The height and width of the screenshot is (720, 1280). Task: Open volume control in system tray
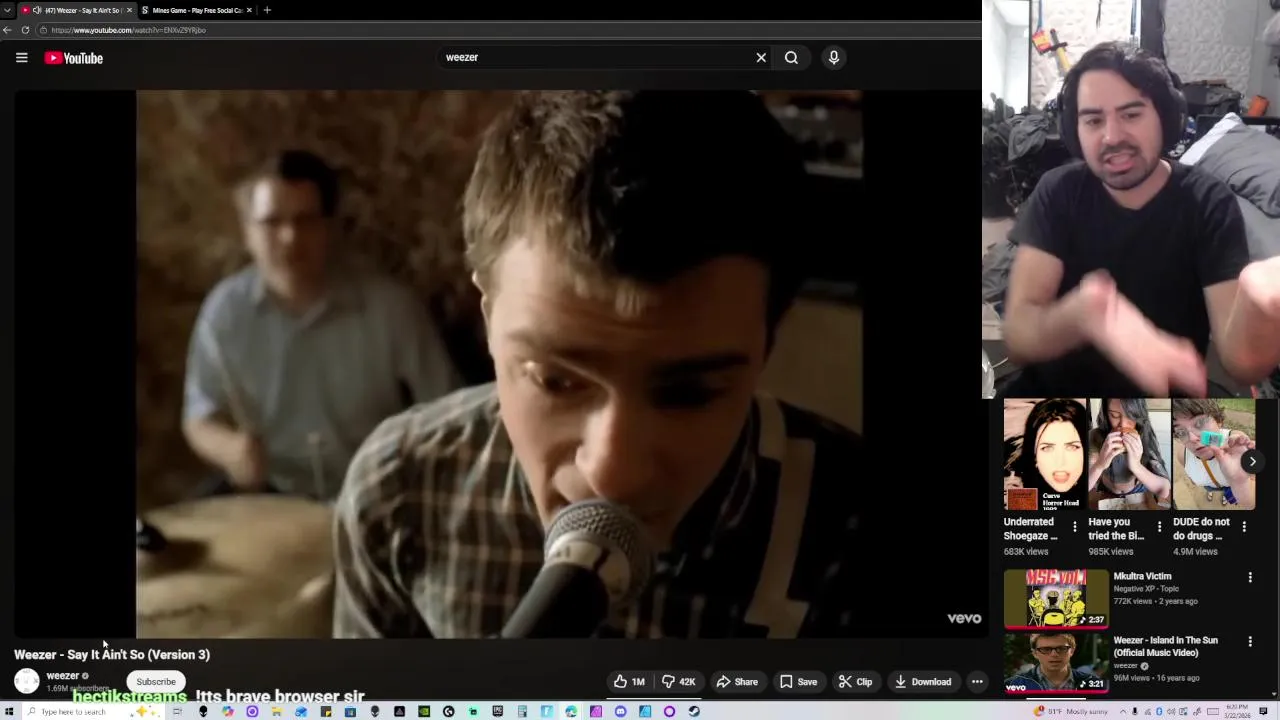pyautogui.click(x=1171, y=711)
